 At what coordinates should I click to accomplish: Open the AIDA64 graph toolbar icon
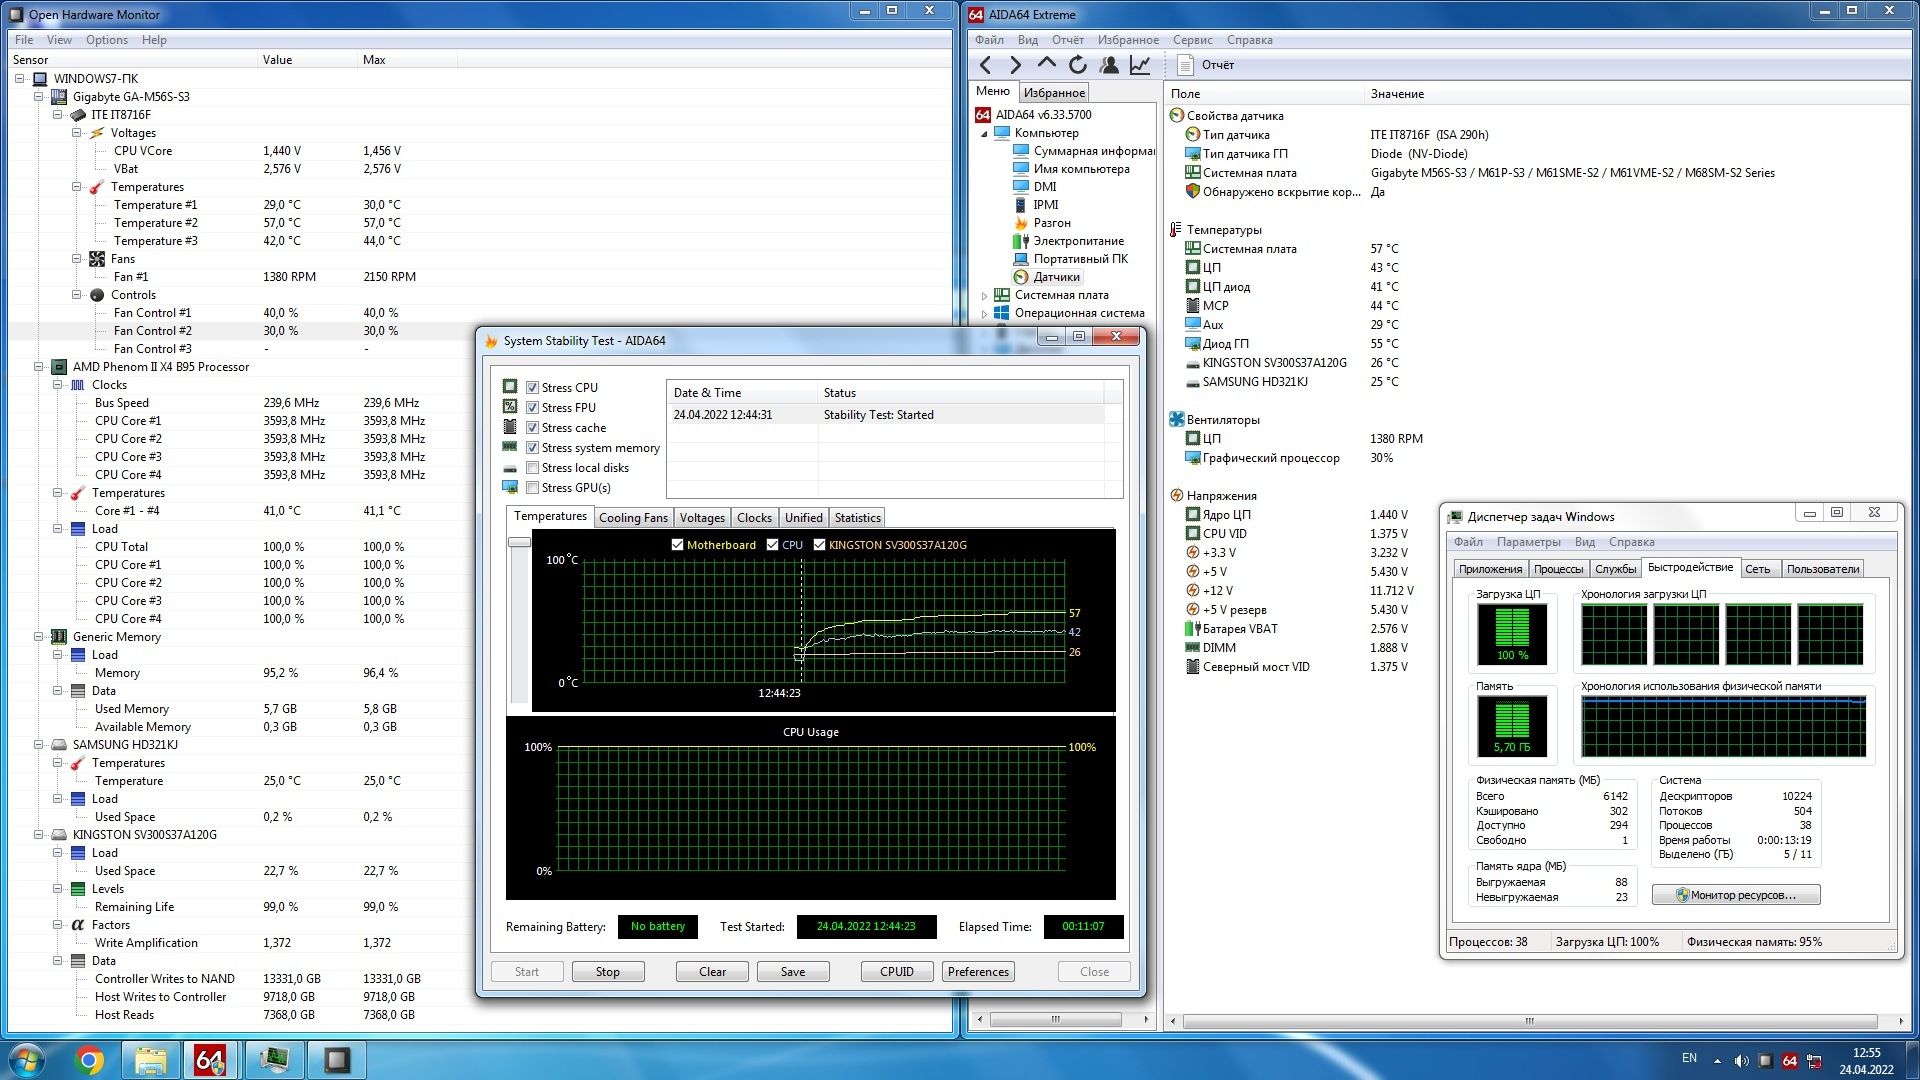1140,65
